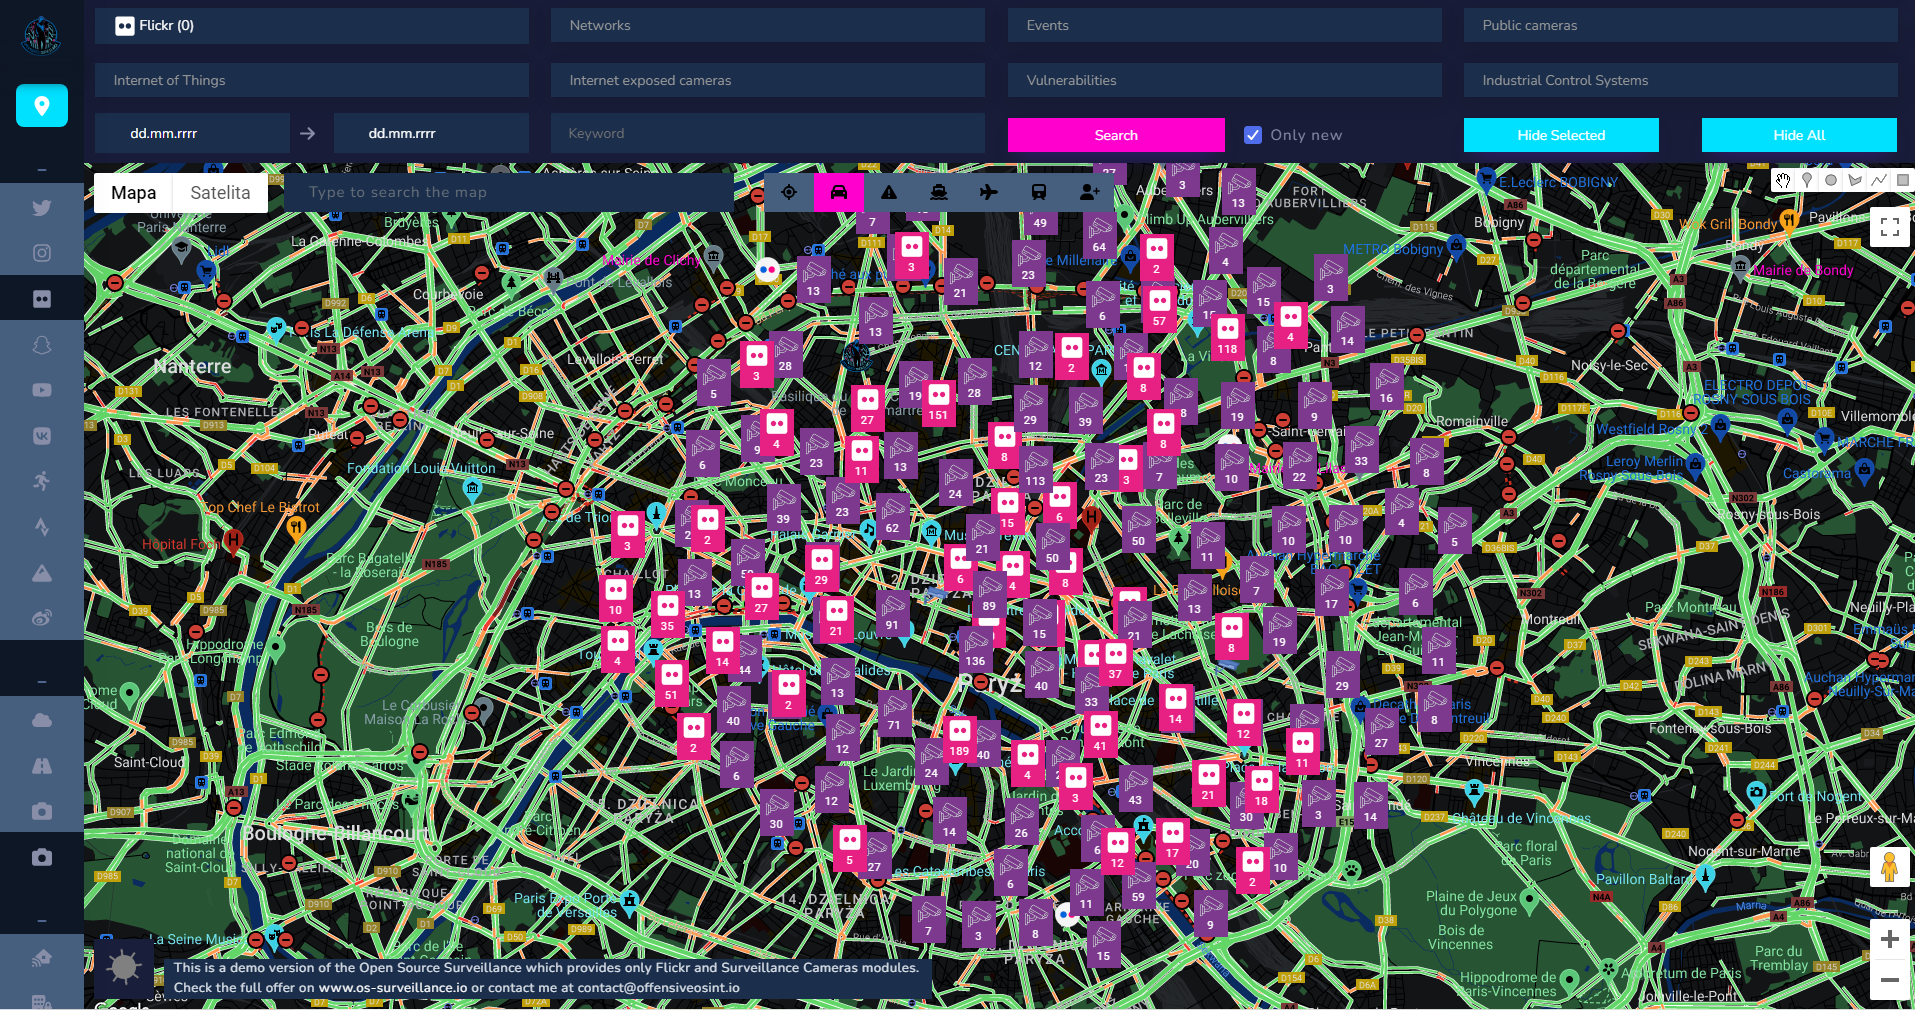1915x1010 pixels.
Task: Click the Hide Selected button
Action: 1561,135
